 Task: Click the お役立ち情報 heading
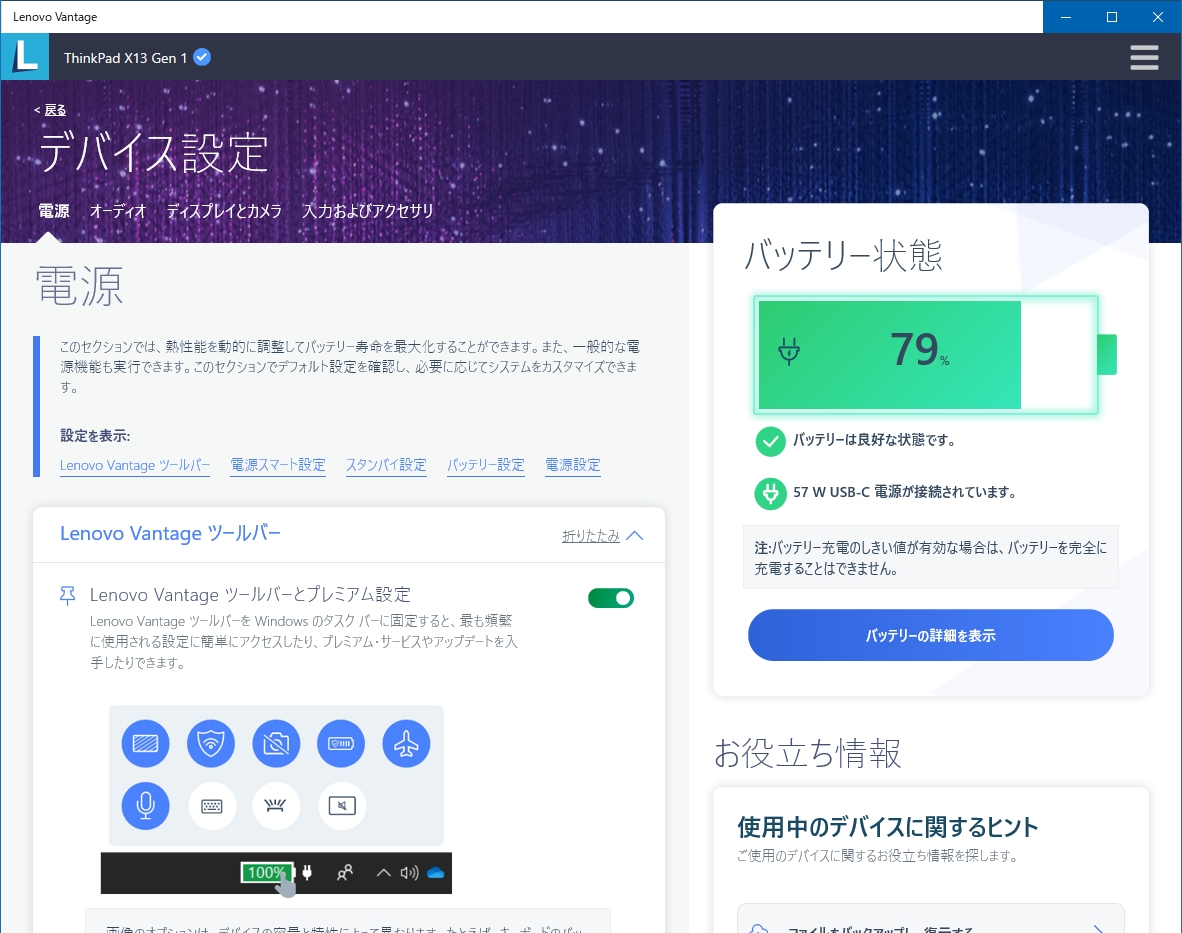coord(807,753)
